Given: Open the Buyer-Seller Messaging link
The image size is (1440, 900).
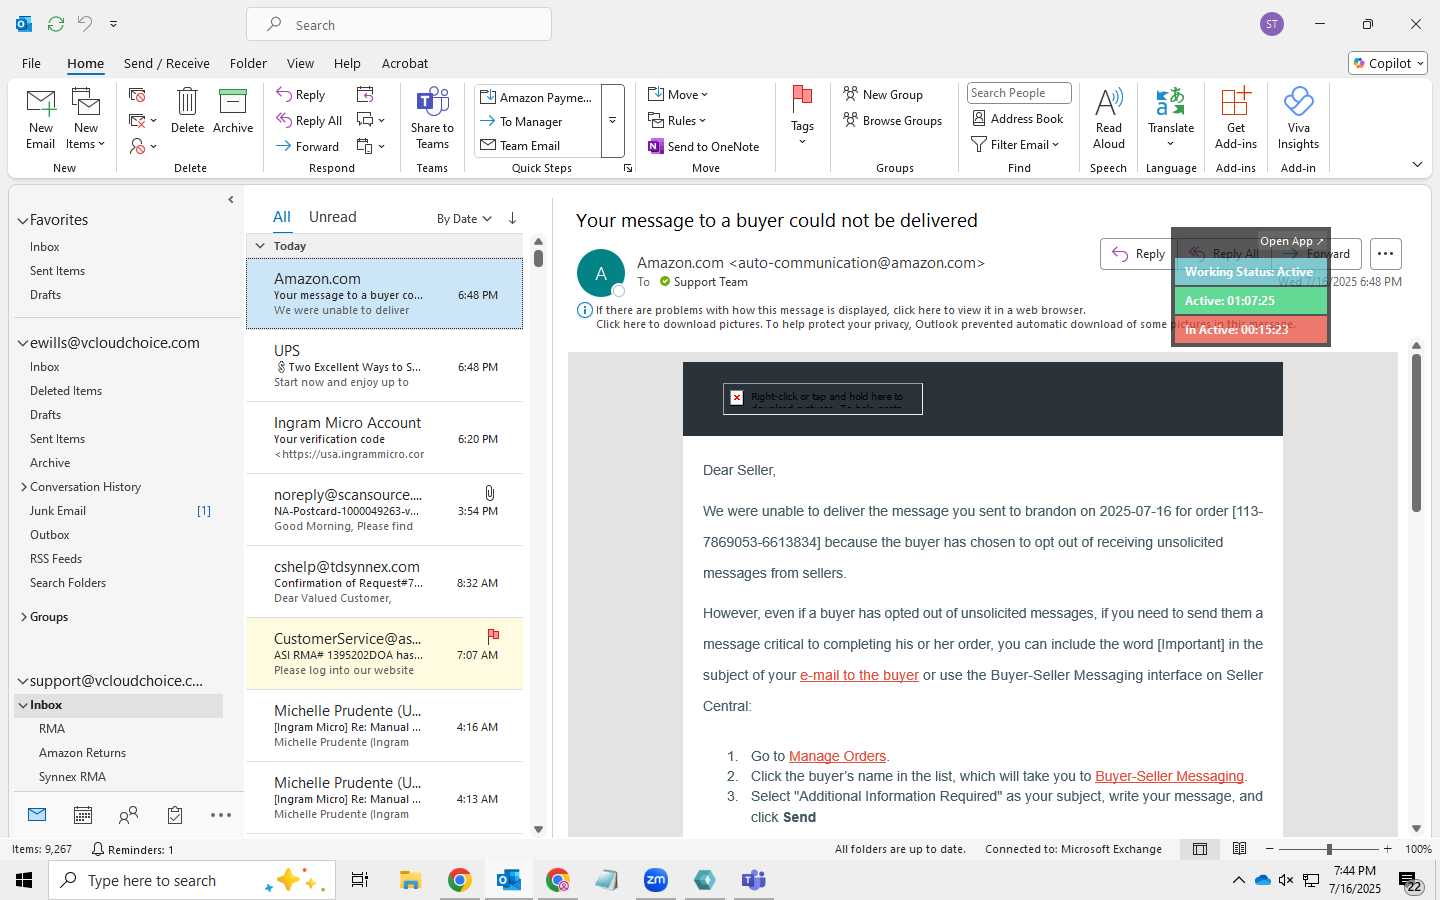Looking at the screenshot, I should coord(1169,776).
